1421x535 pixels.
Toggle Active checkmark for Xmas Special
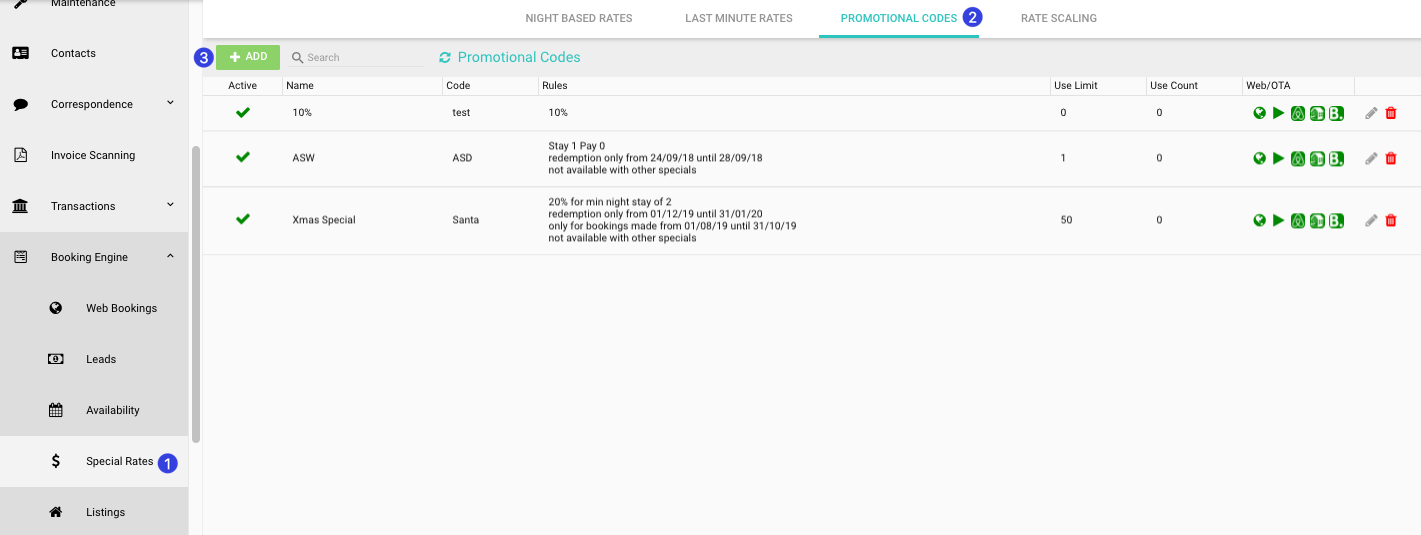click(x=243, y=219)
